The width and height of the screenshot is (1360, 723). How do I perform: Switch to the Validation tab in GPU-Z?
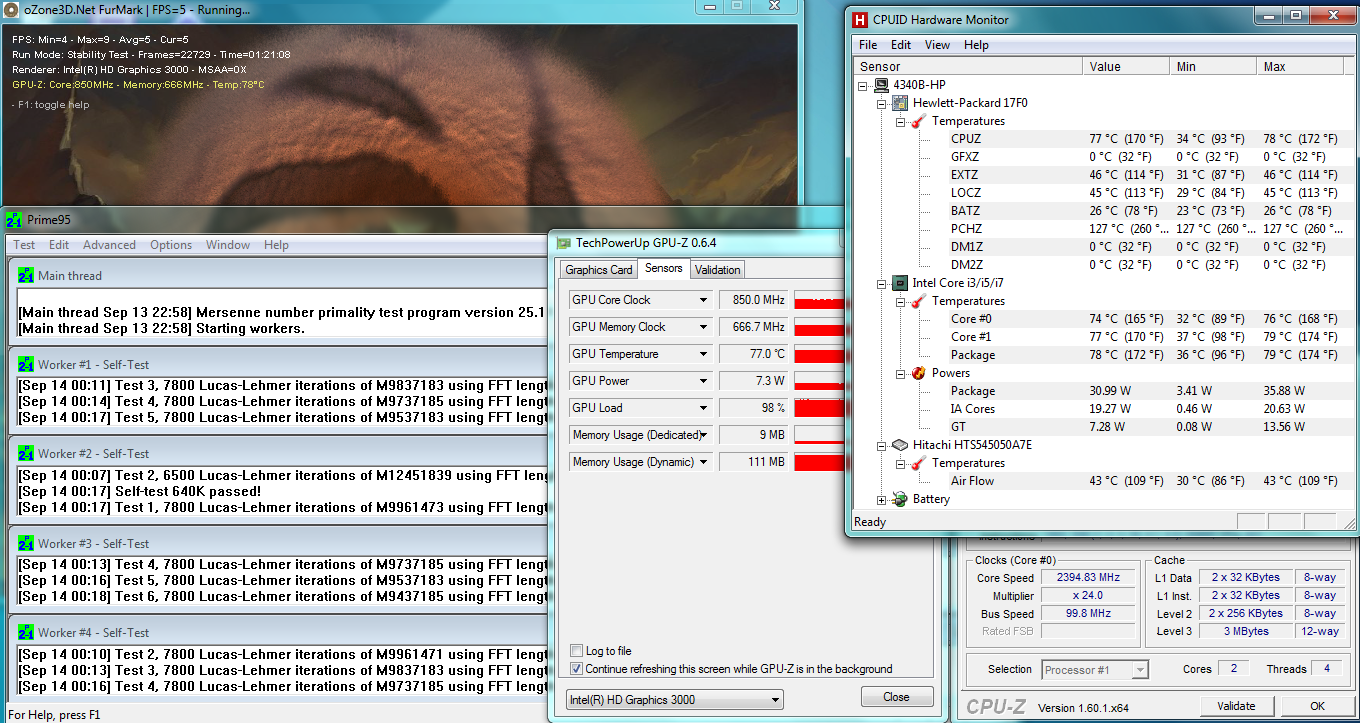[x=717, y=270]
